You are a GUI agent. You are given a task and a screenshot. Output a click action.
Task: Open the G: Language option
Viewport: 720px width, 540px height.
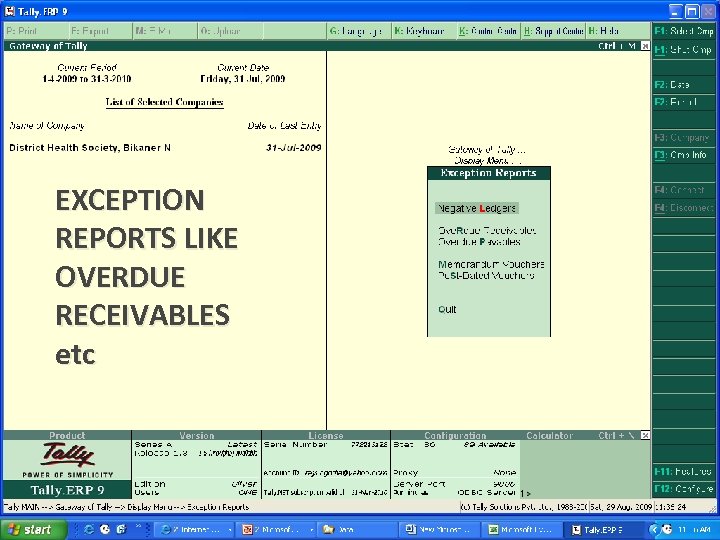click(359, 31)
